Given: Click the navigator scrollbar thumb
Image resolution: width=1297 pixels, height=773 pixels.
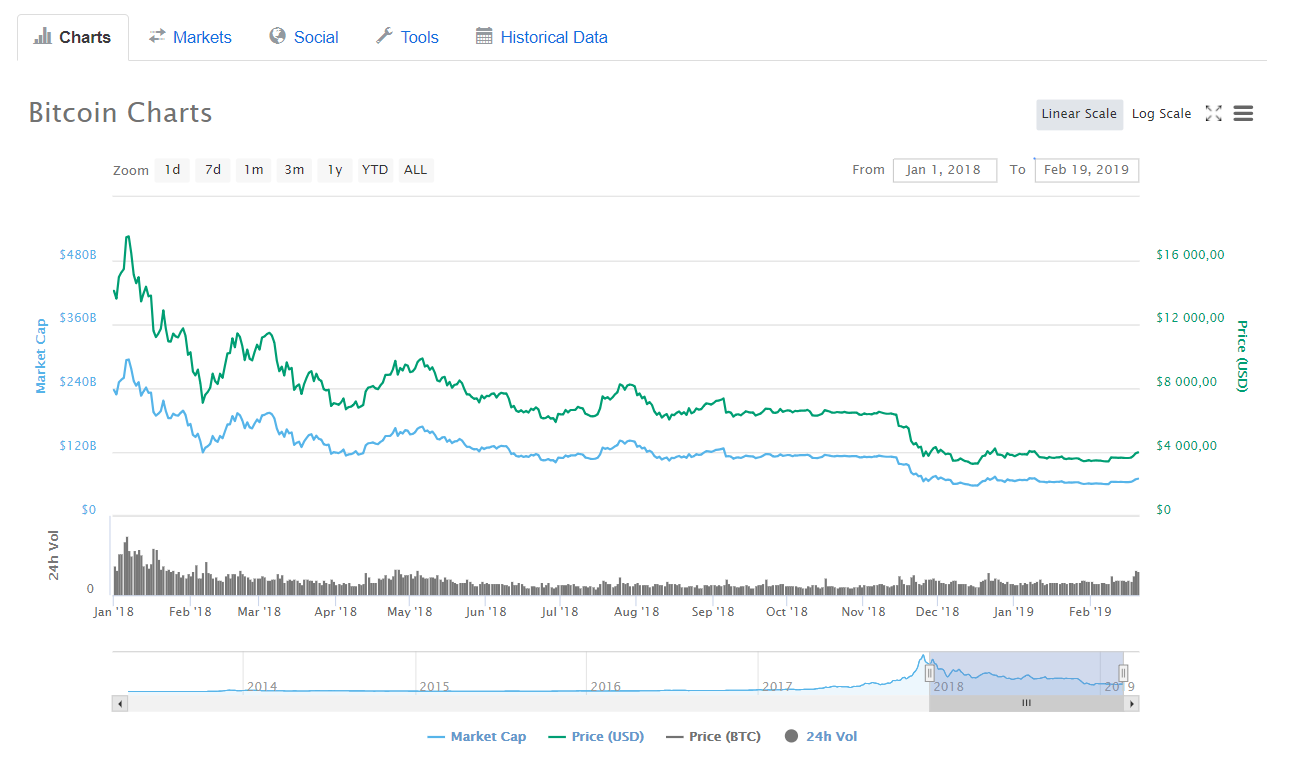Looking at the screenshot, I should pos(1026,704).
